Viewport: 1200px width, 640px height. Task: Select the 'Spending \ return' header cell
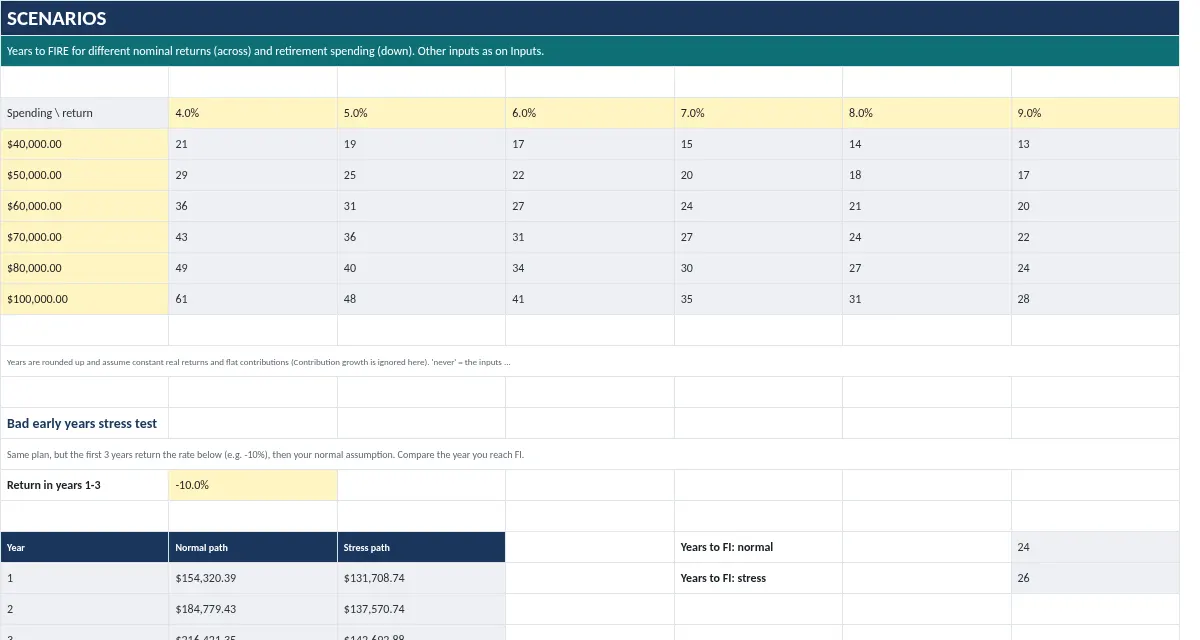(x=85, y=113)
